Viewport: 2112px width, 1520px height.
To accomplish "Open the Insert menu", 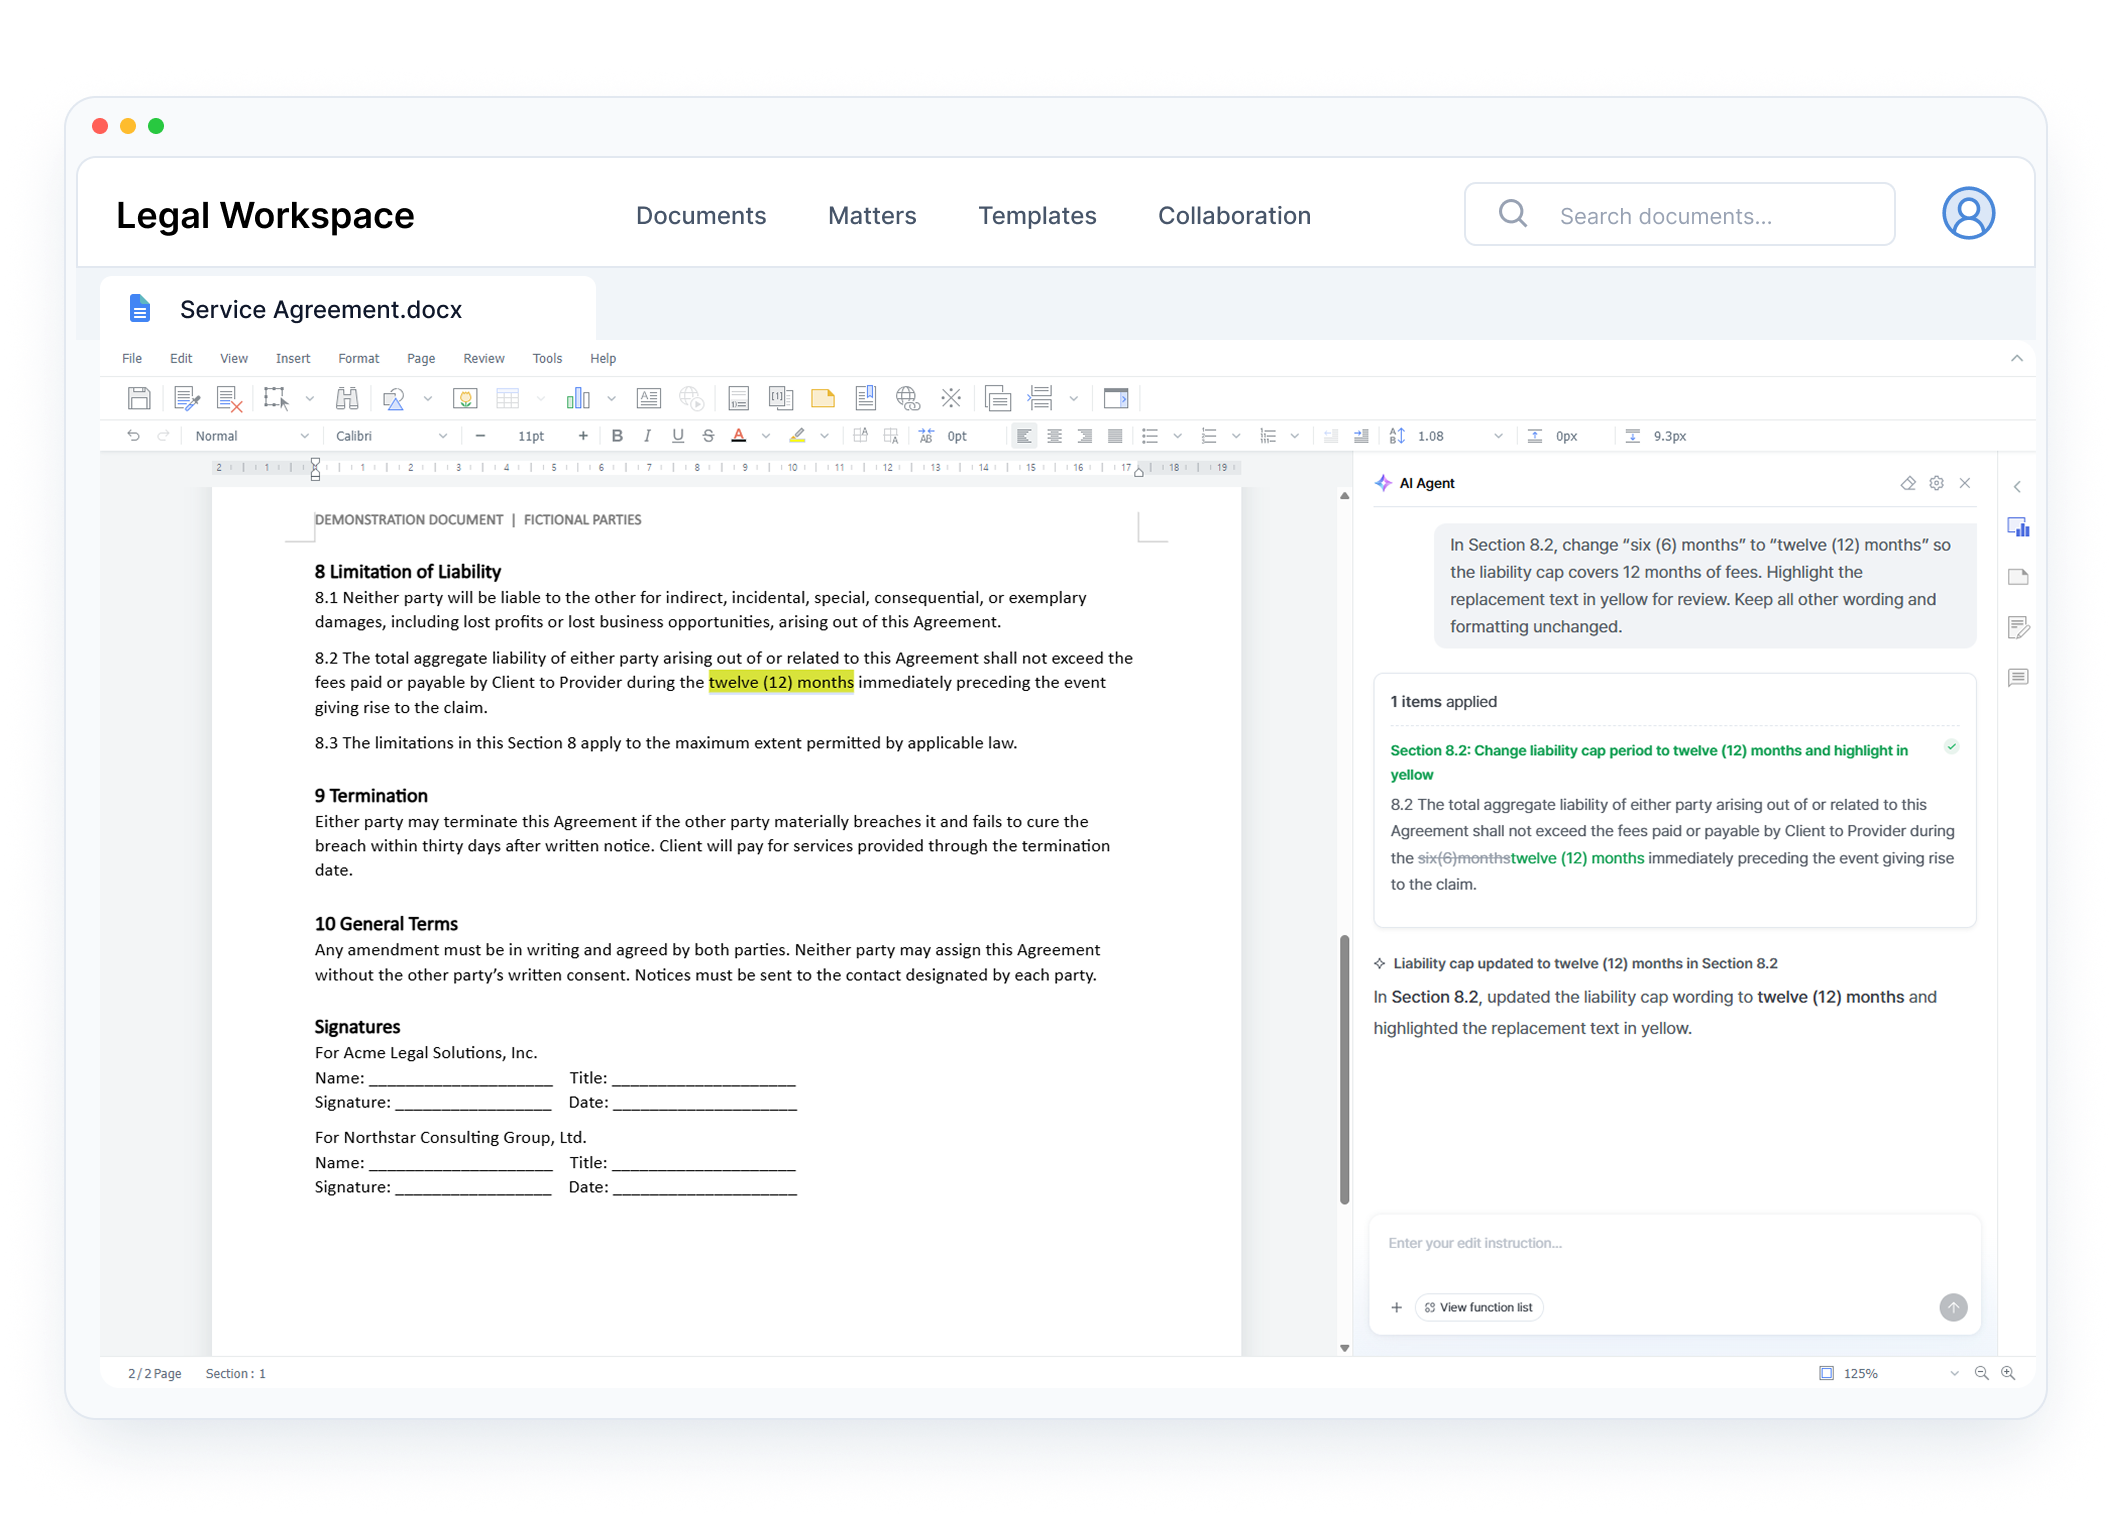I will [x=293, y=358].
